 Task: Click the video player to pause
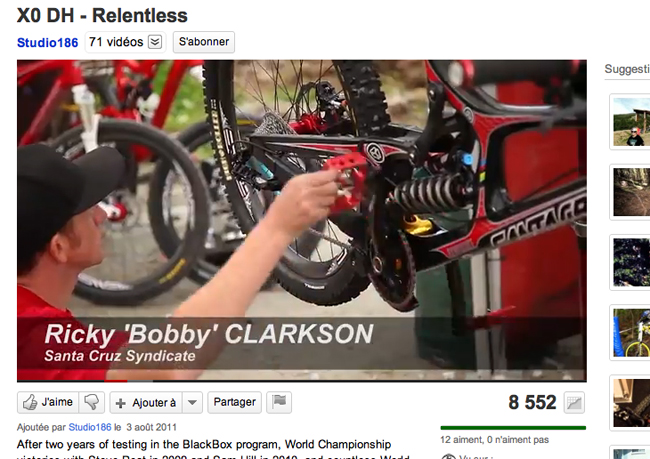[302, 219]
